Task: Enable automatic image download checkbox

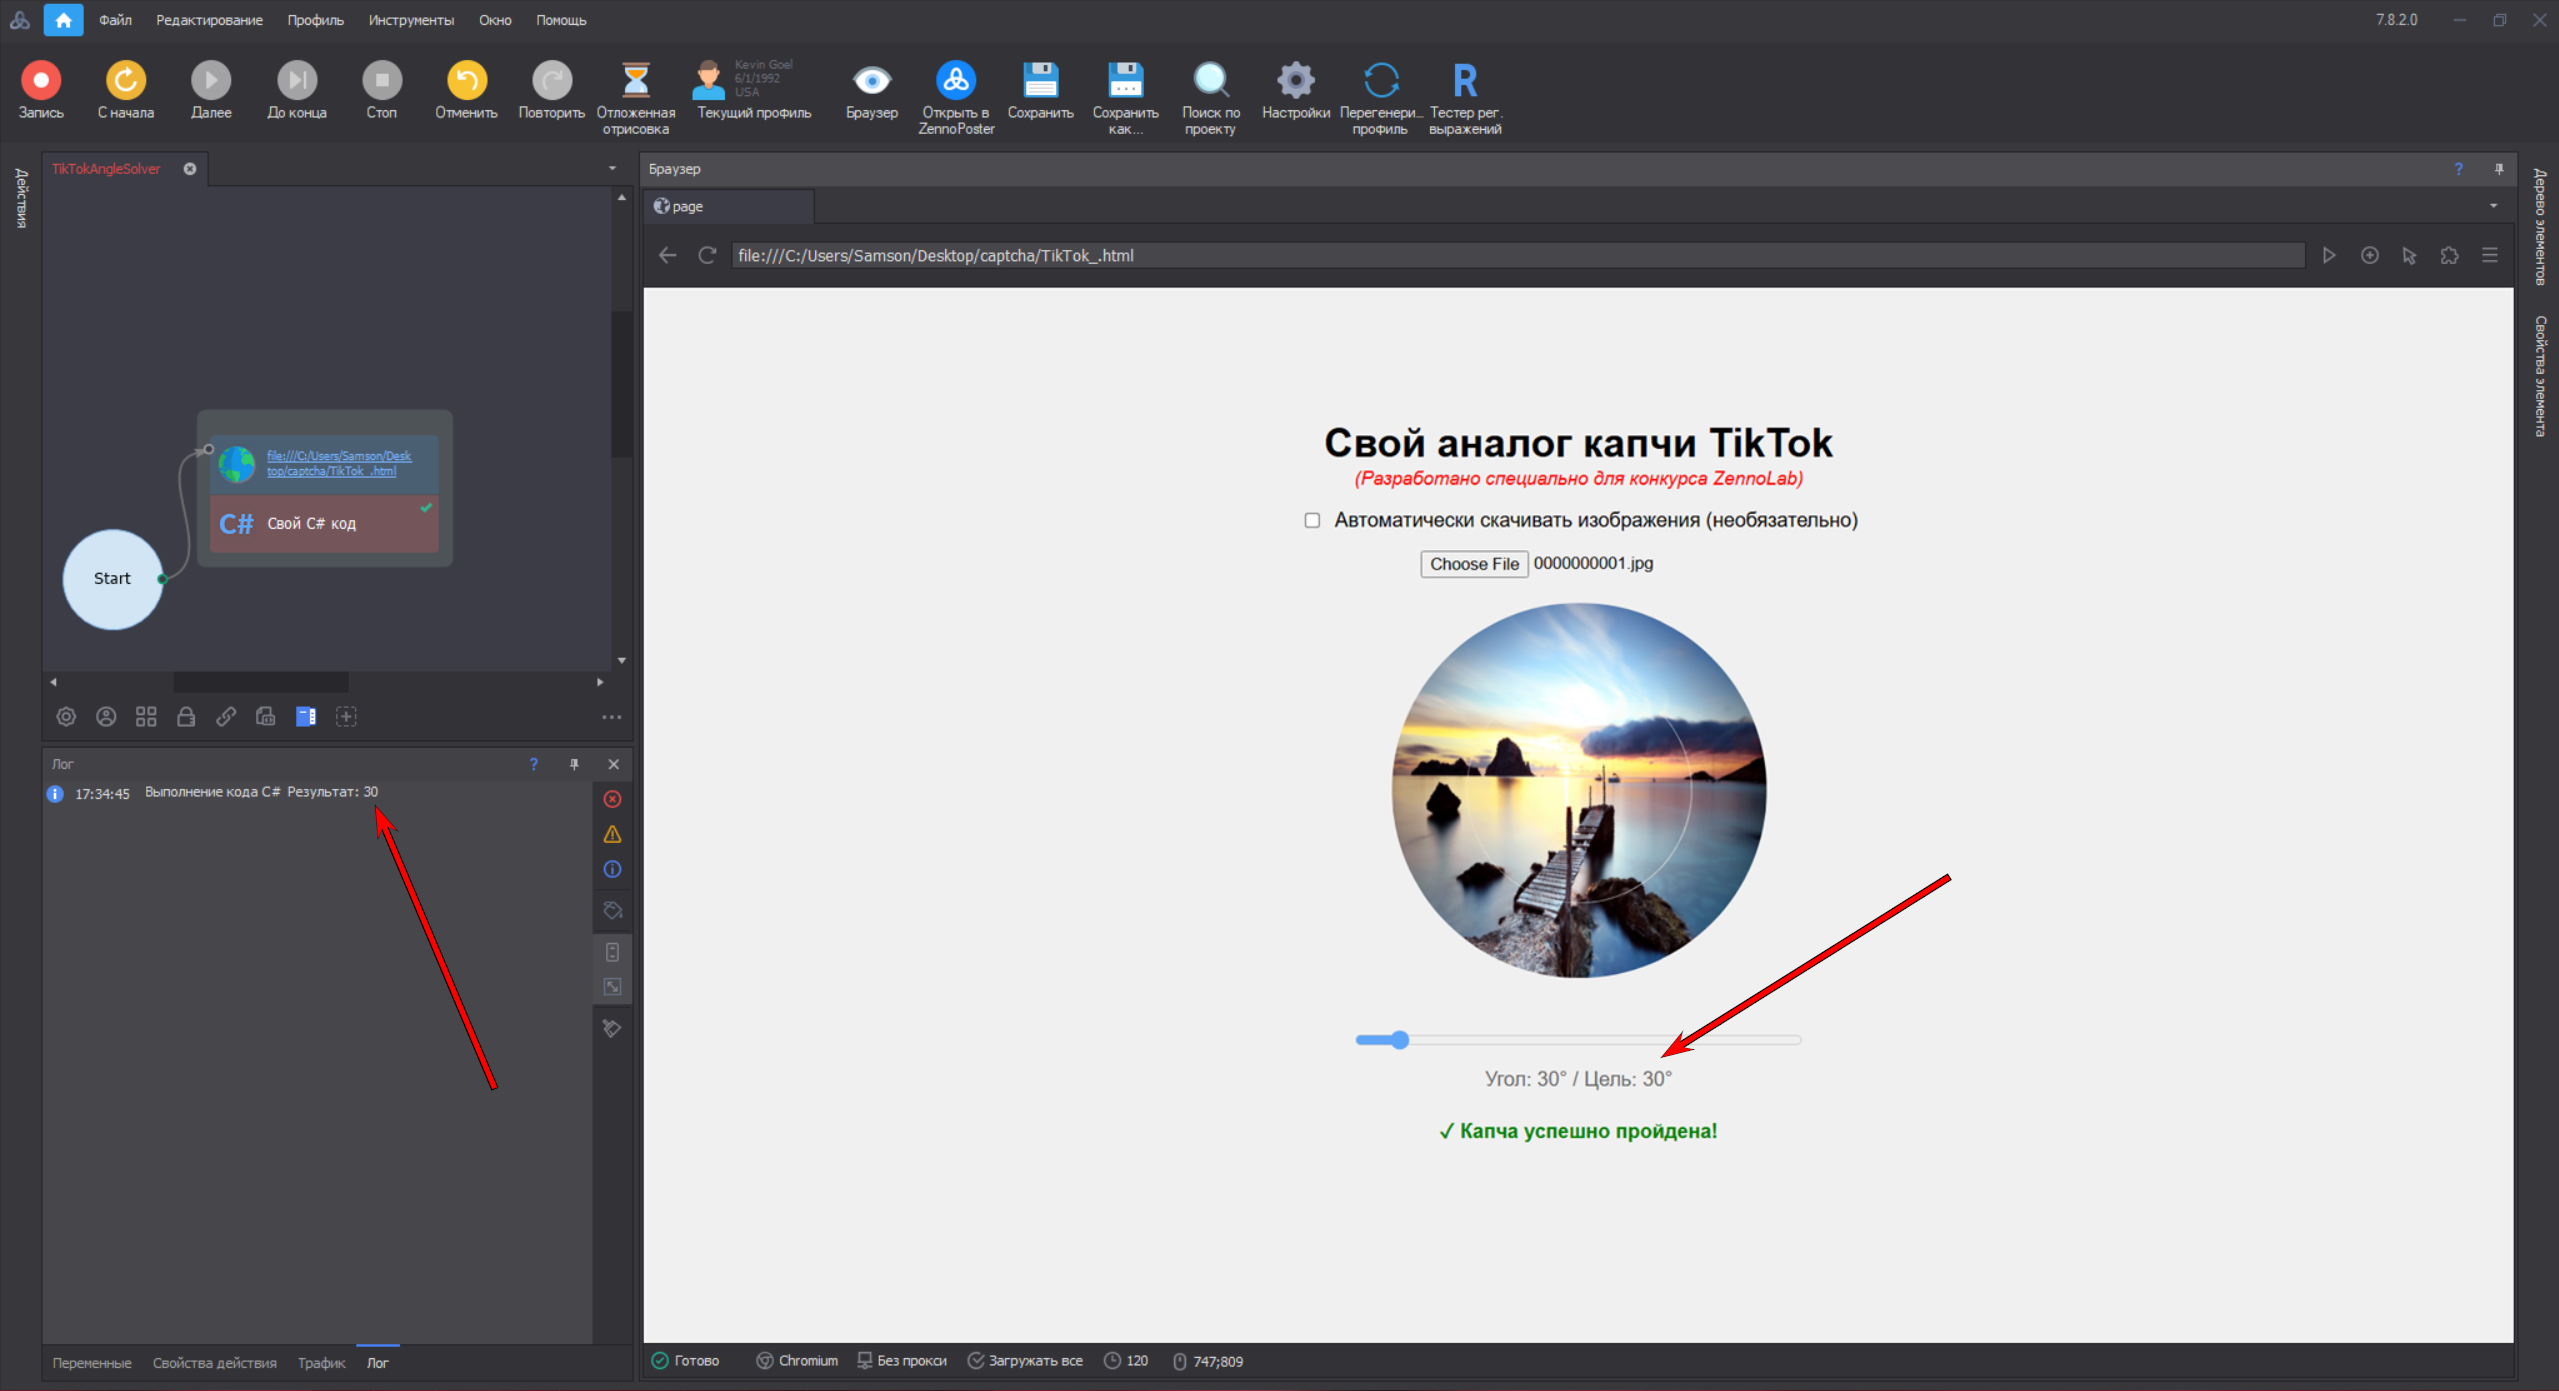Action: pos(1312,520)
